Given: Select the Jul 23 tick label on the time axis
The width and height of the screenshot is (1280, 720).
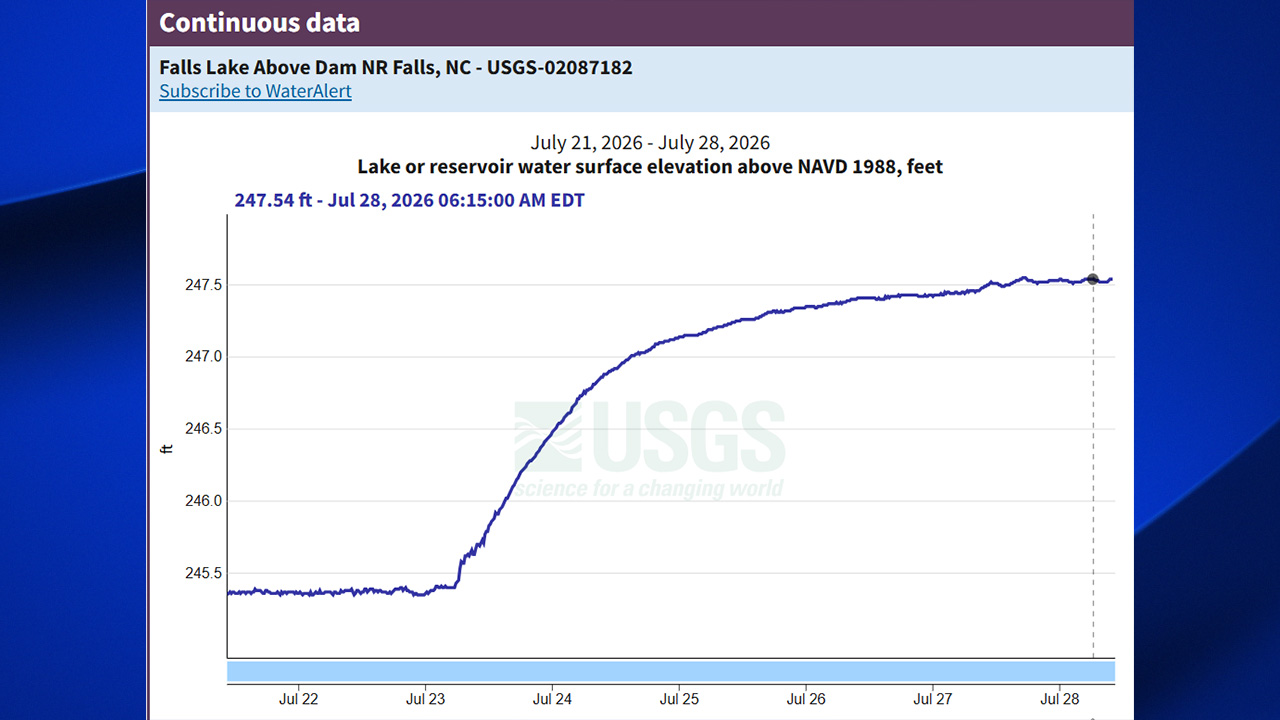Looking at the screenshot, I should [425, 699].
